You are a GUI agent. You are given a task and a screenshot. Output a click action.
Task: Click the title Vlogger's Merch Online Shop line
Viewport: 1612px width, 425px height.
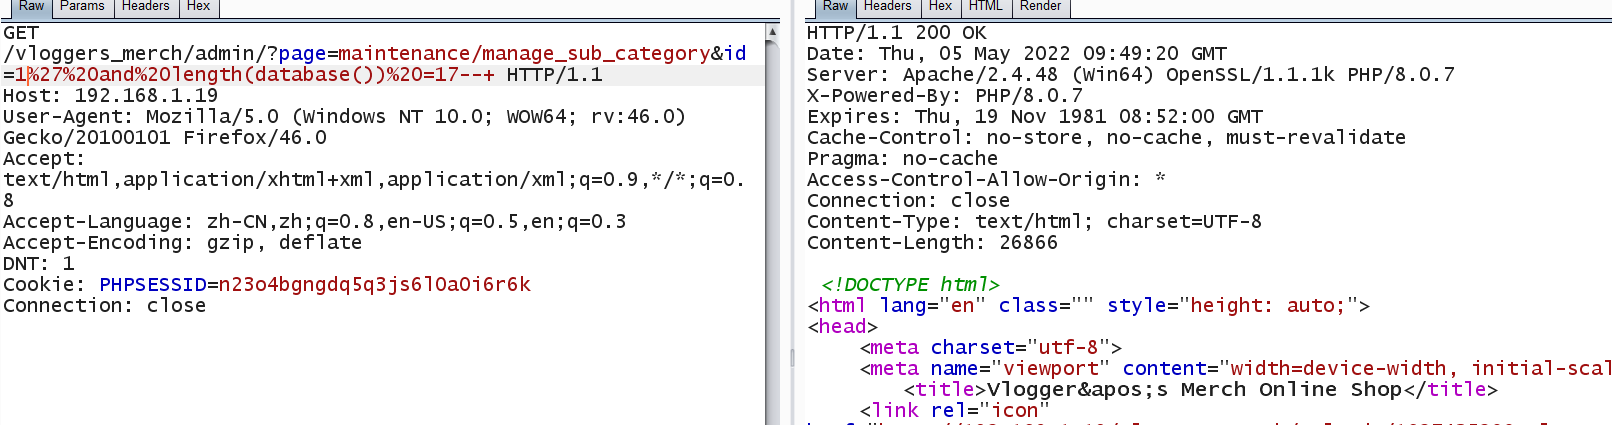point(1201,390)
